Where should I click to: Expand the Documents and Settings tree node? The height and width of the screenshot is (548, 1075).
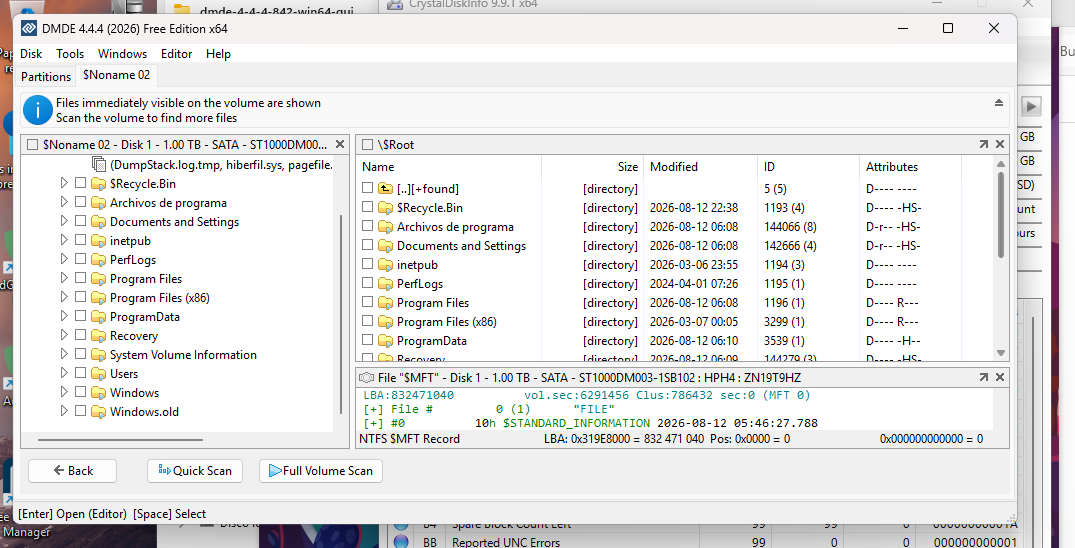point(64,222)
